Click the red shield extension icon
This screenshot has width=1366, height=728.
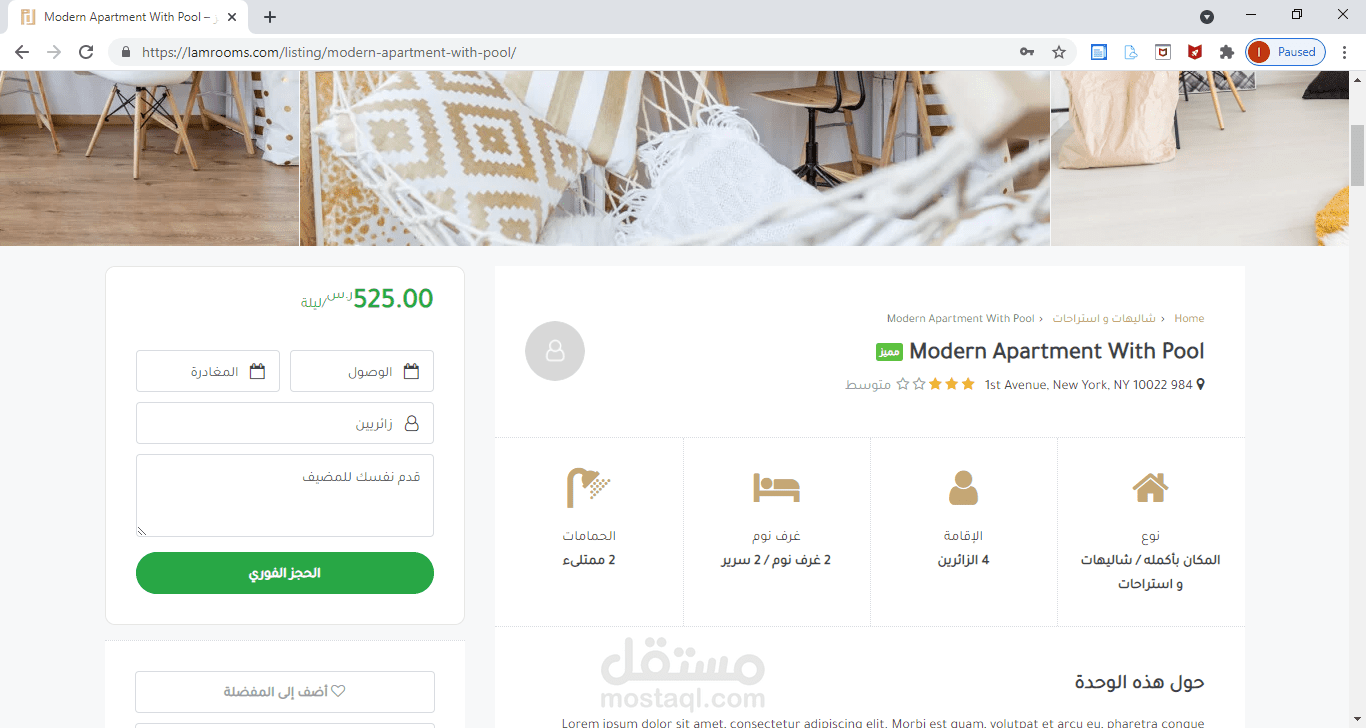(1194, 52)
